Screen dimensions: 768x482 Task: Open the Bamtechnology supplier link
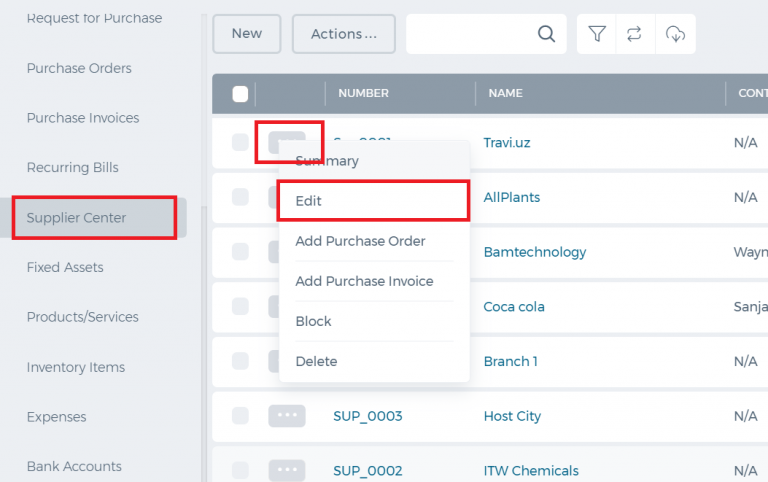coord(535,252)
